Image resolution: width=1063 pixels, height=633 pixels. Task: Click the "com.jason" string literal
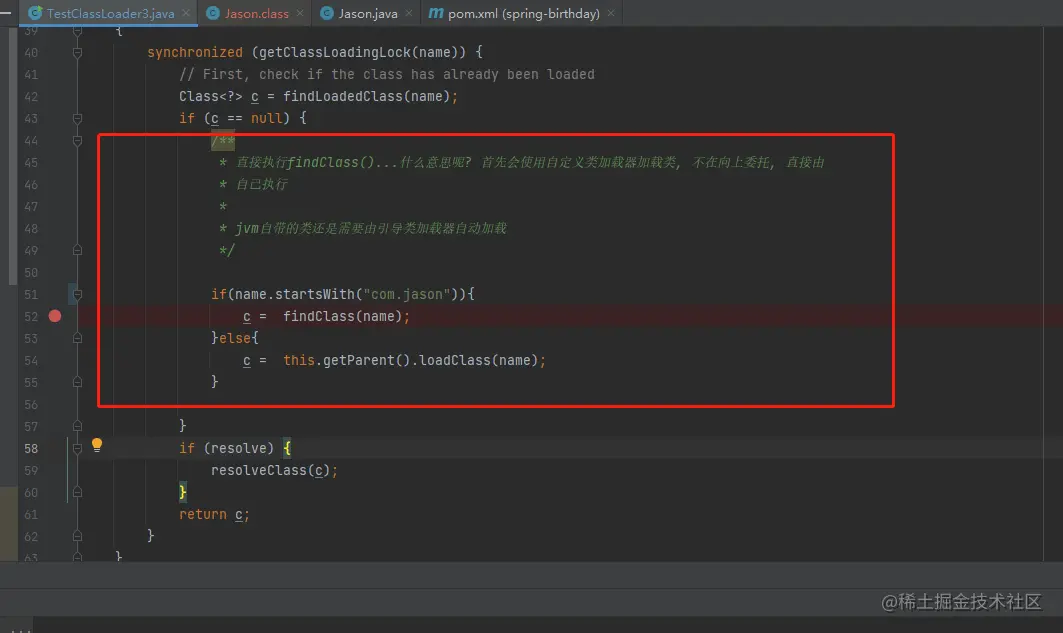[x=407, y=294]
